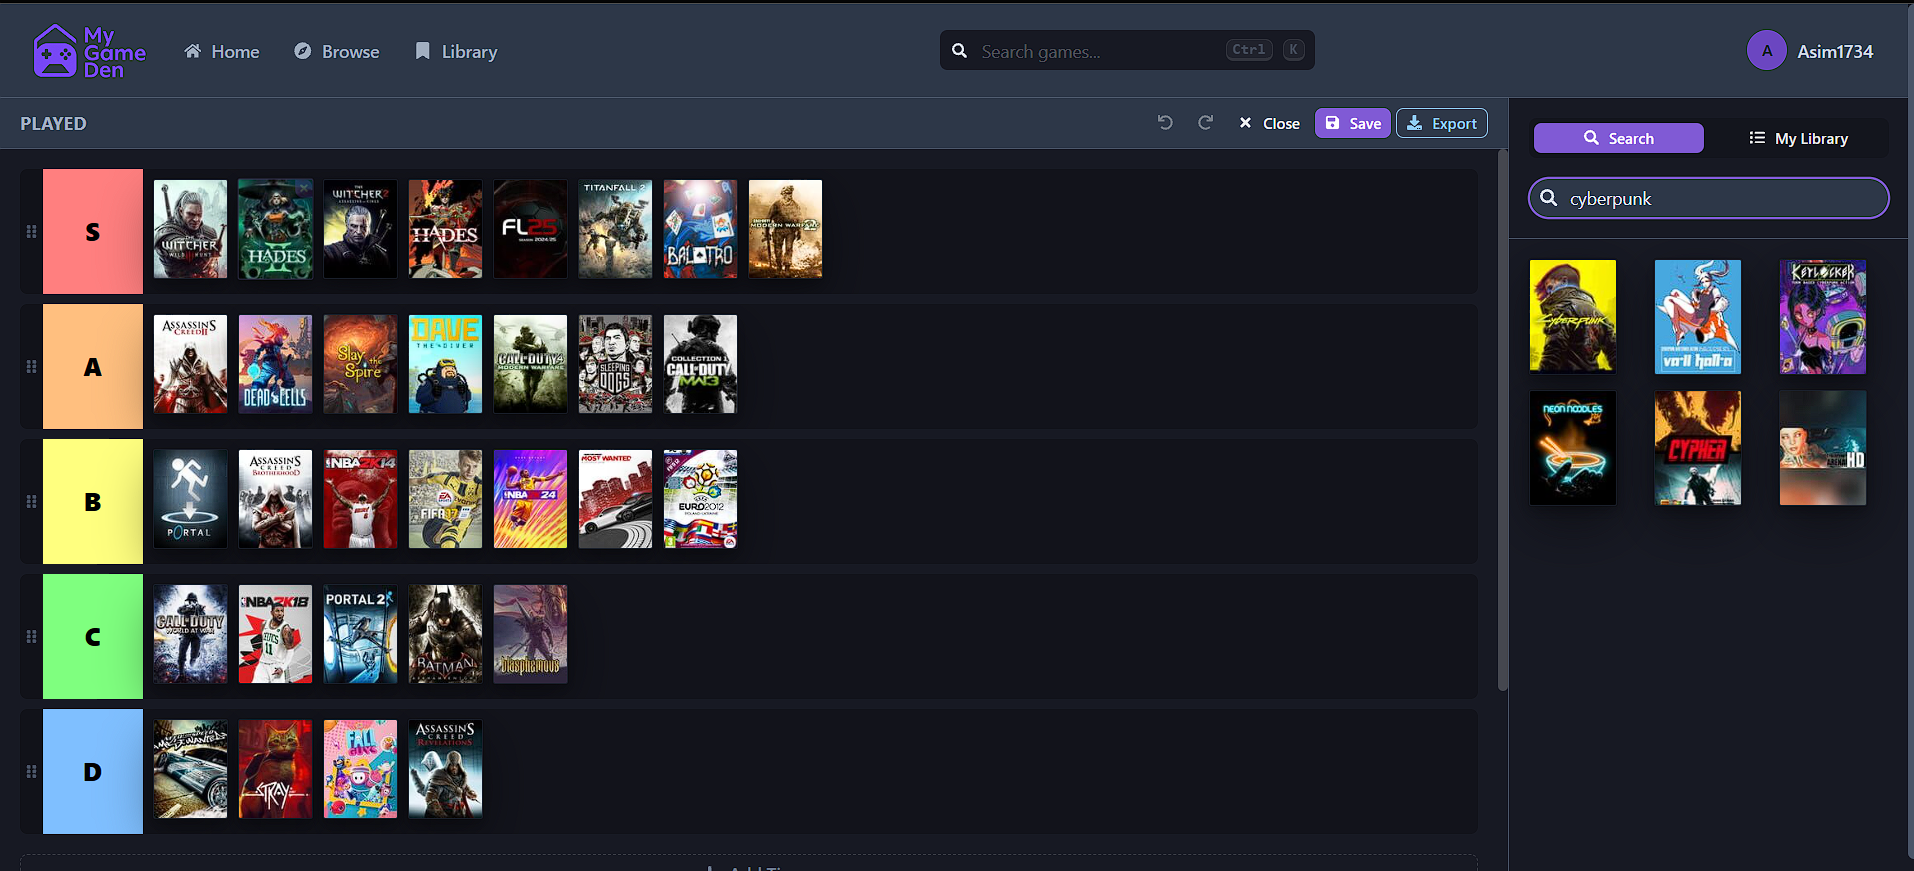
Task: Select the Blasphemous cover
Action: pos(530,634)
